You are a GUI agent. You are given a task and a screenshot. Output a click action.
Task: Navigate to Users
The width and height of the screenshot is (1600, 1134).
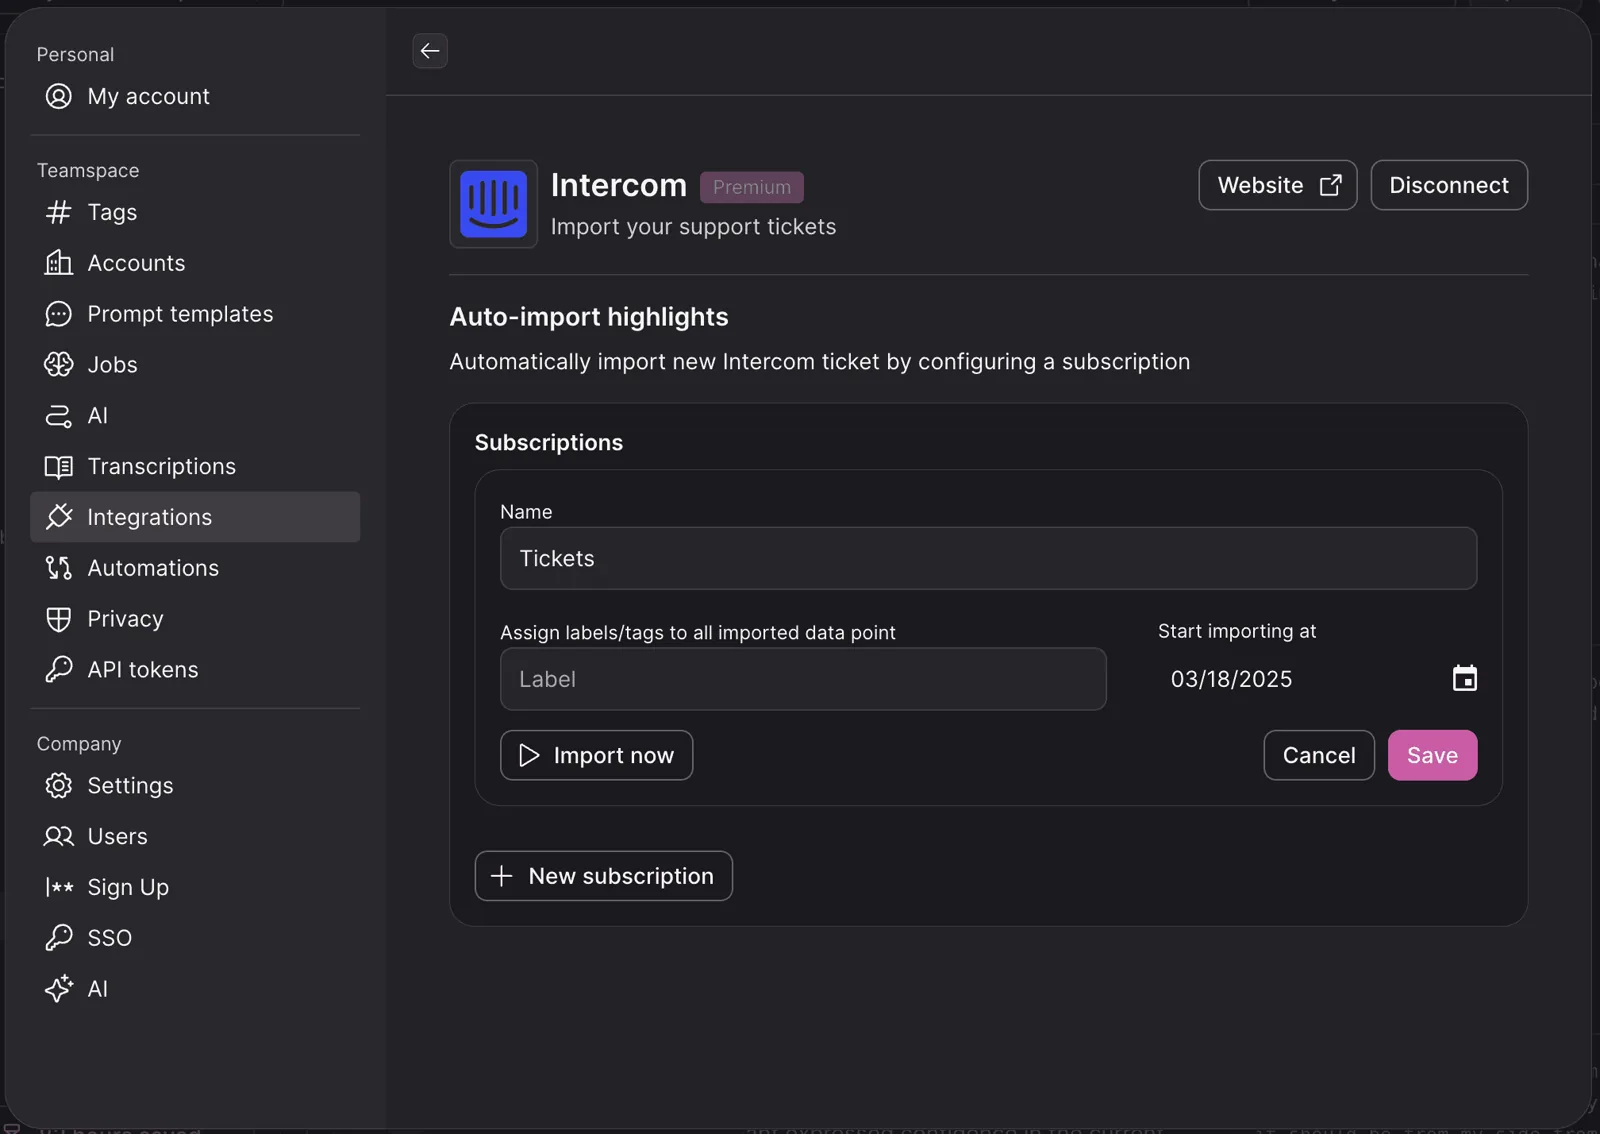pyautogui.click(x=195, y=836)
